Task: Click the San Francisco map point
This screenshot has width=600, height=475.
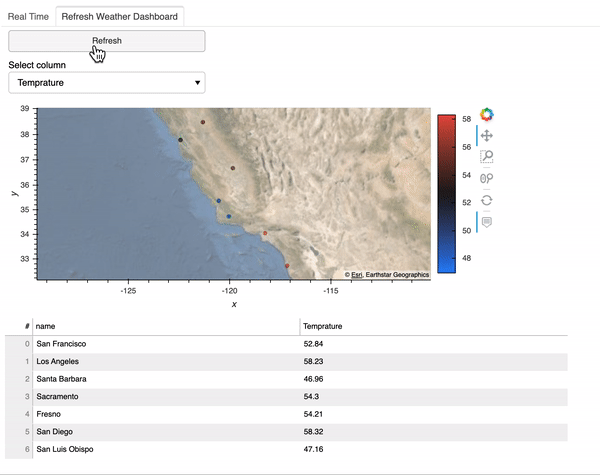Action: (x=180, y=140)
